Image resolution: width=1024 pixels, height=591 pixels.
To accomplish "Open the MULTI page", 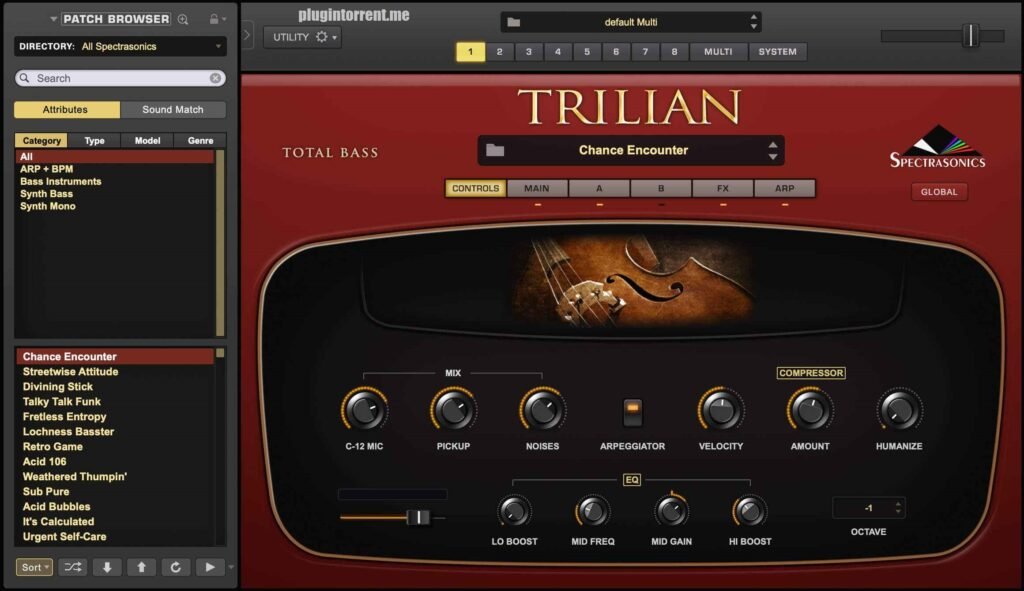I will [x=718, y=52].
